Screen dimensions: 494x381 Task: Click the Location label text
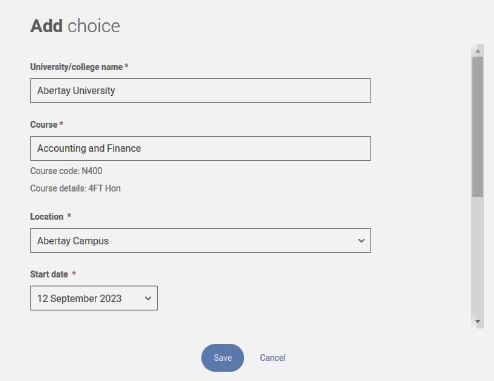point(47,217)
